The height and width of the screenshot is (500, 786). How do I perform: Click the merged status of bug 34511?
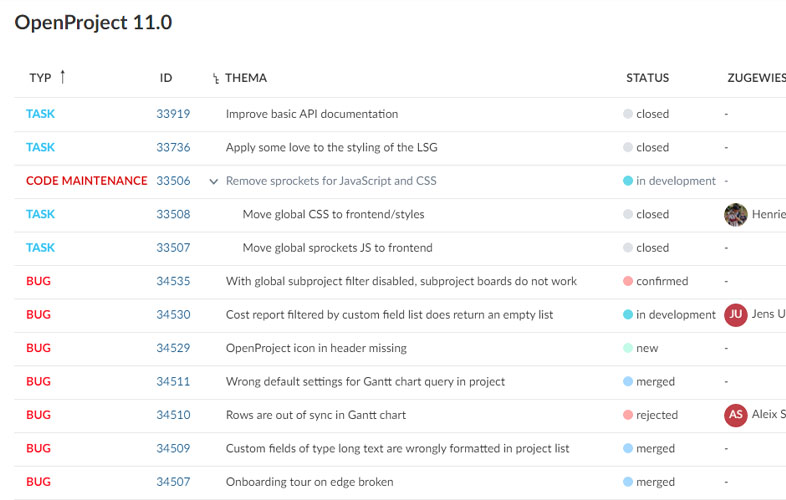(x=655, y=381)
